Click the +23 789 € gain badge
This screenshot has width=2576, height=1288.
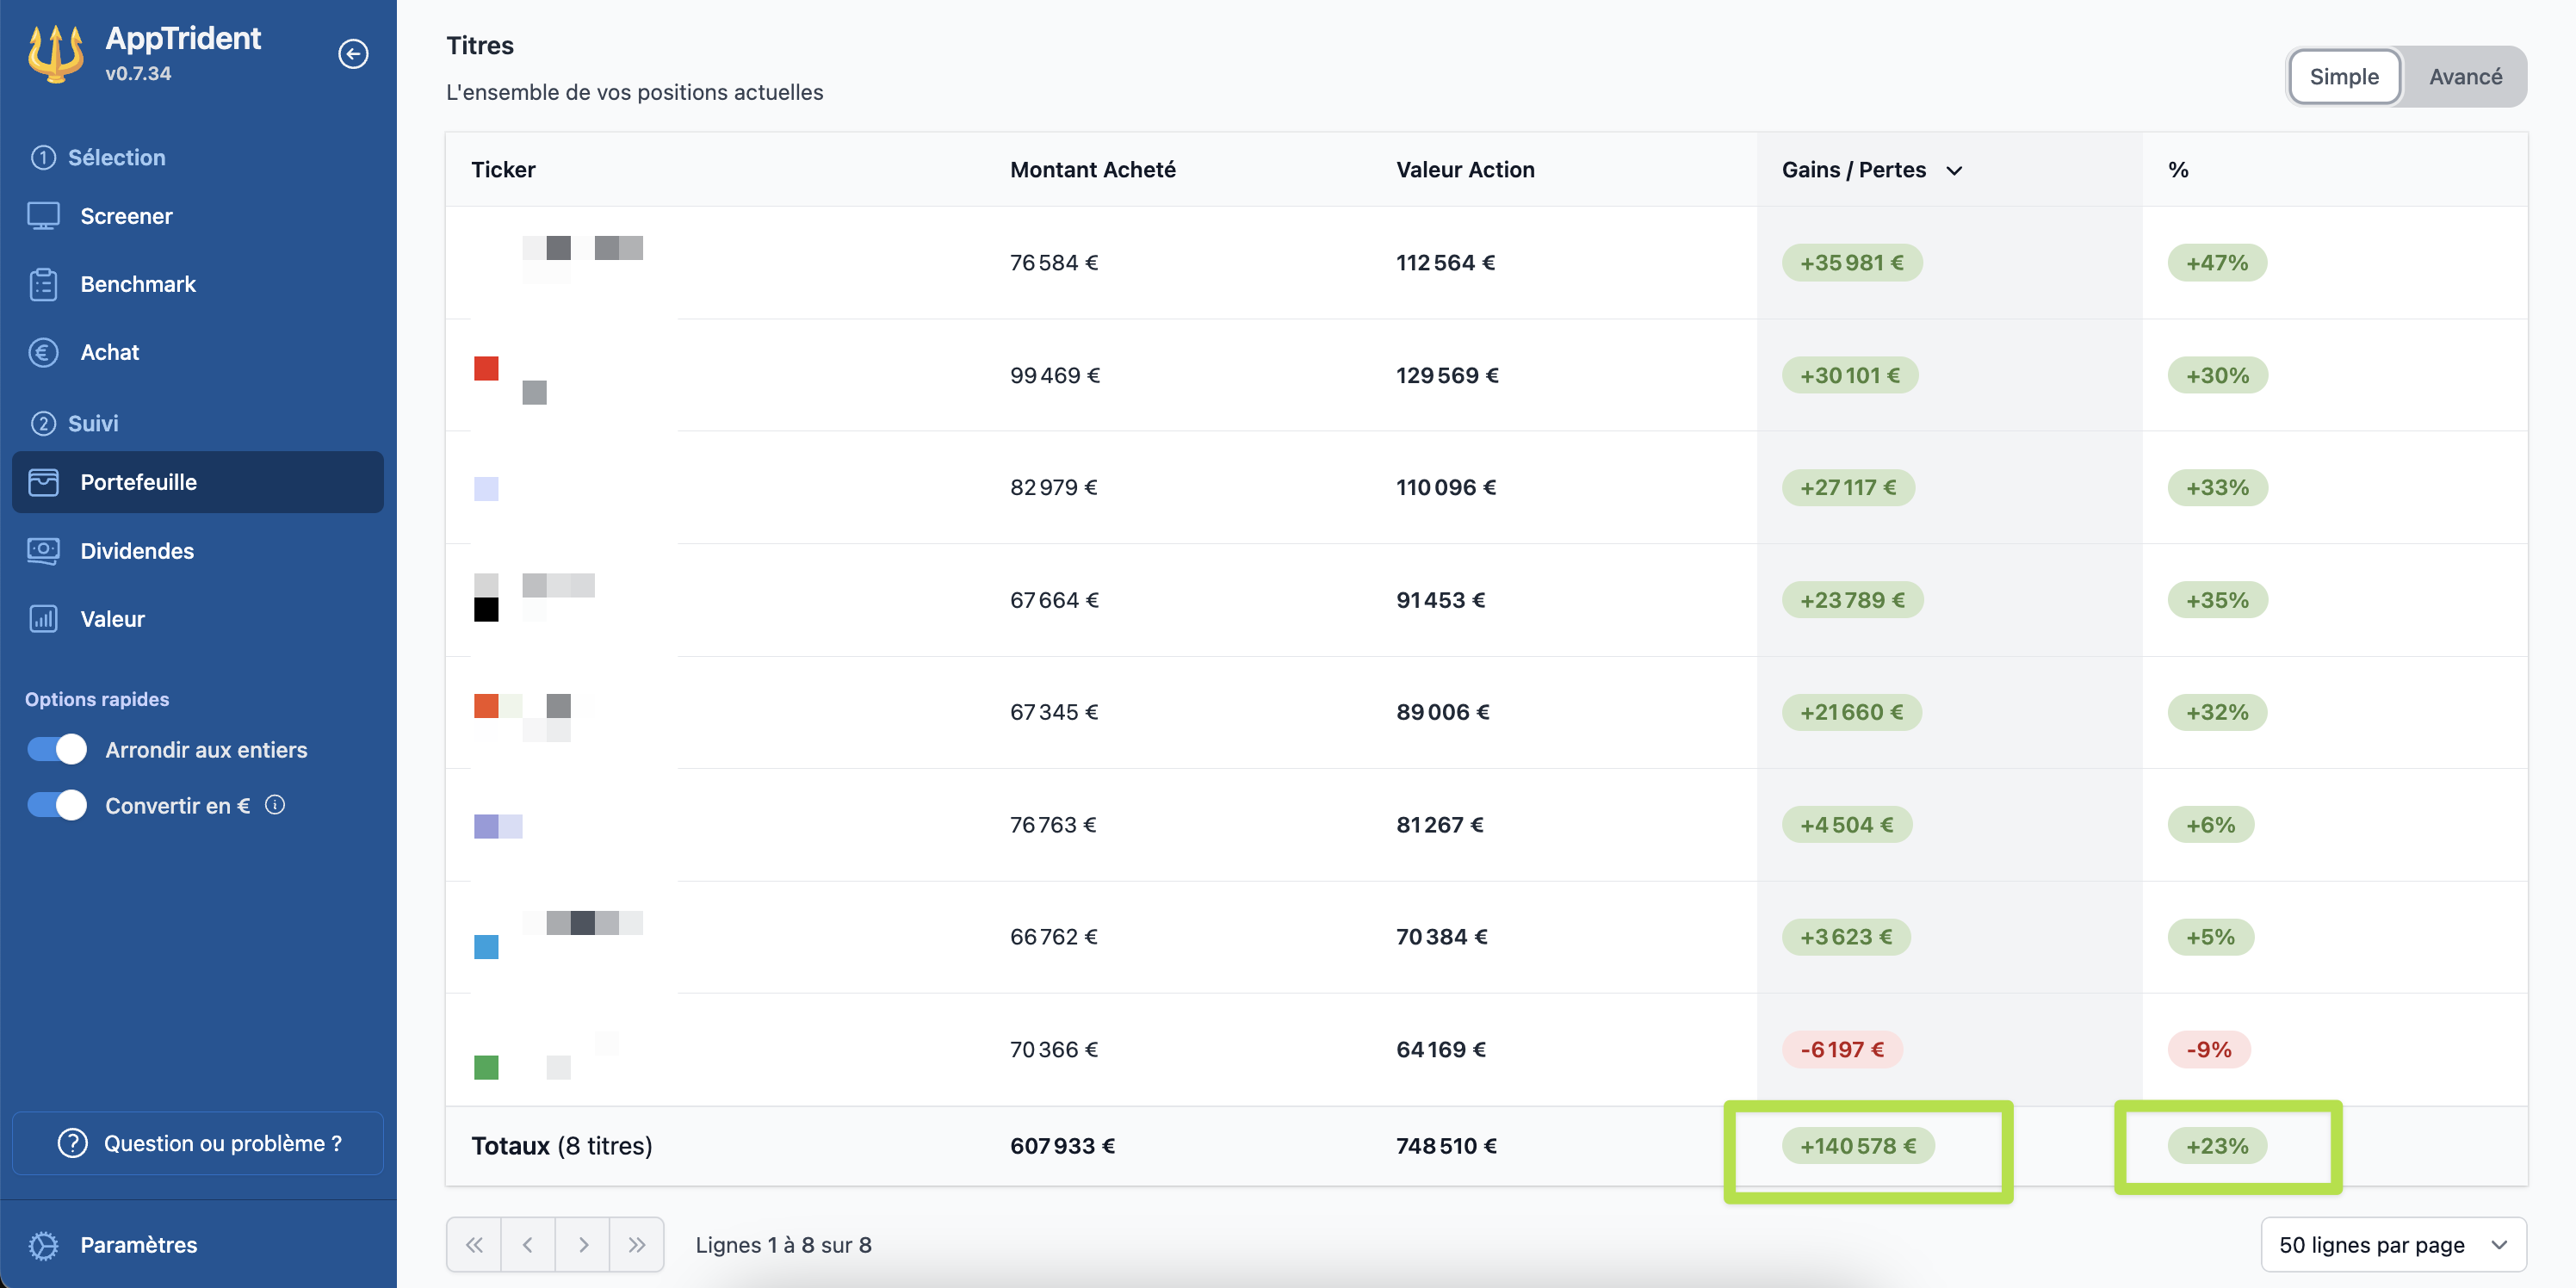click(1852, 600)
